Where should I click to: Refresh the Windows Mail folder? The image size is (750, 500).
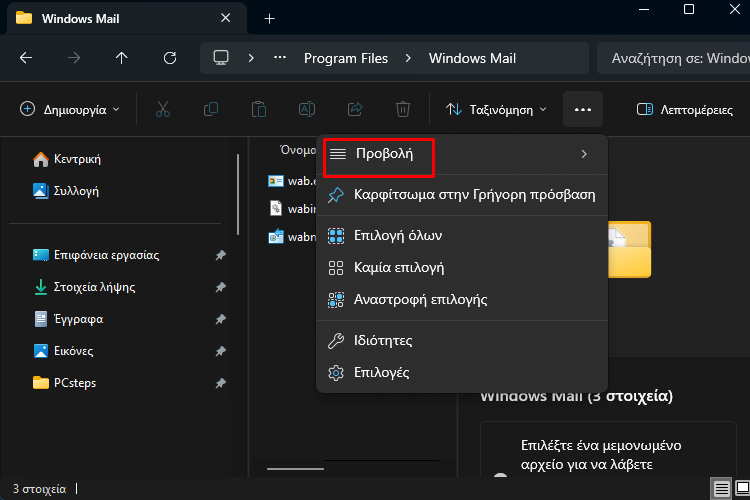170,58
